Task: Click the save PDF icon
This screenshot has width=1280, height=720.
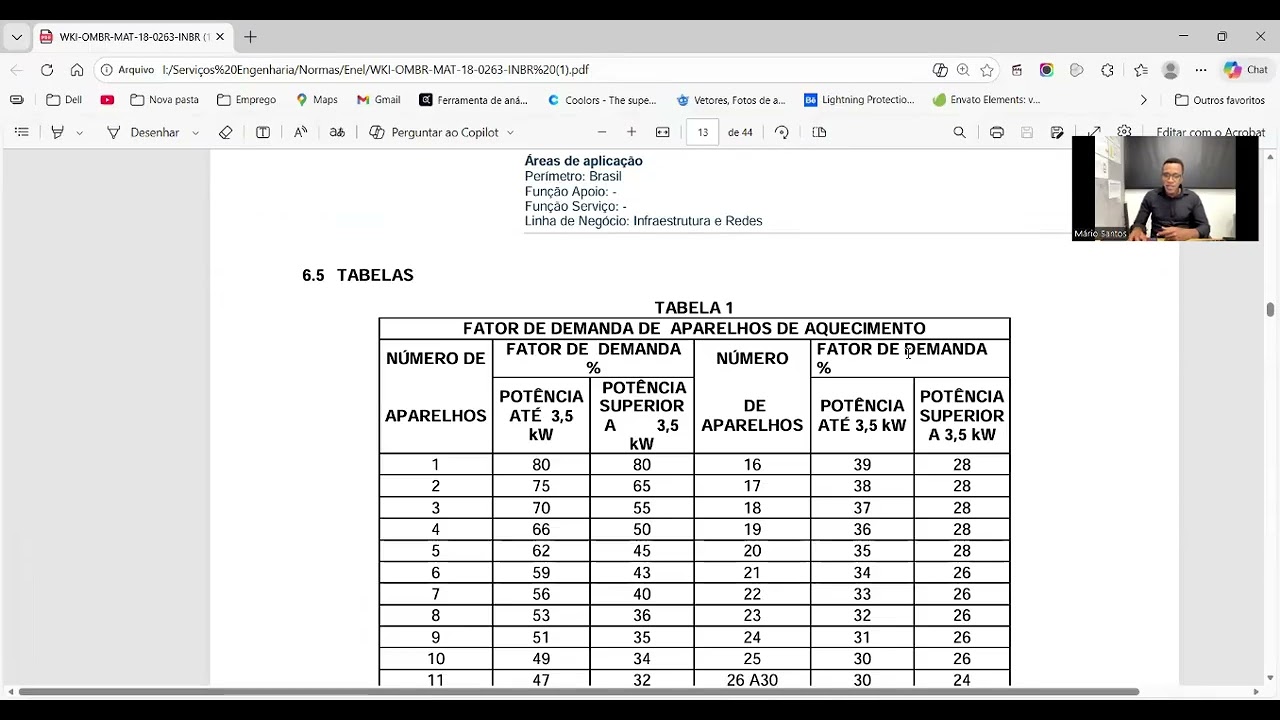Action: (x=1026, y=132)
